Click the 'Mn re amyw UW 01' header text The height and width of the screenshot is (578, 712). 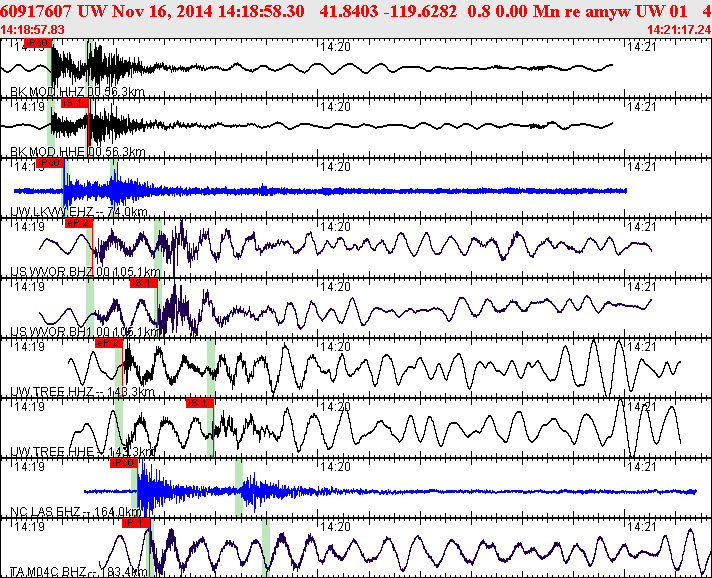[x=609, y=11]
